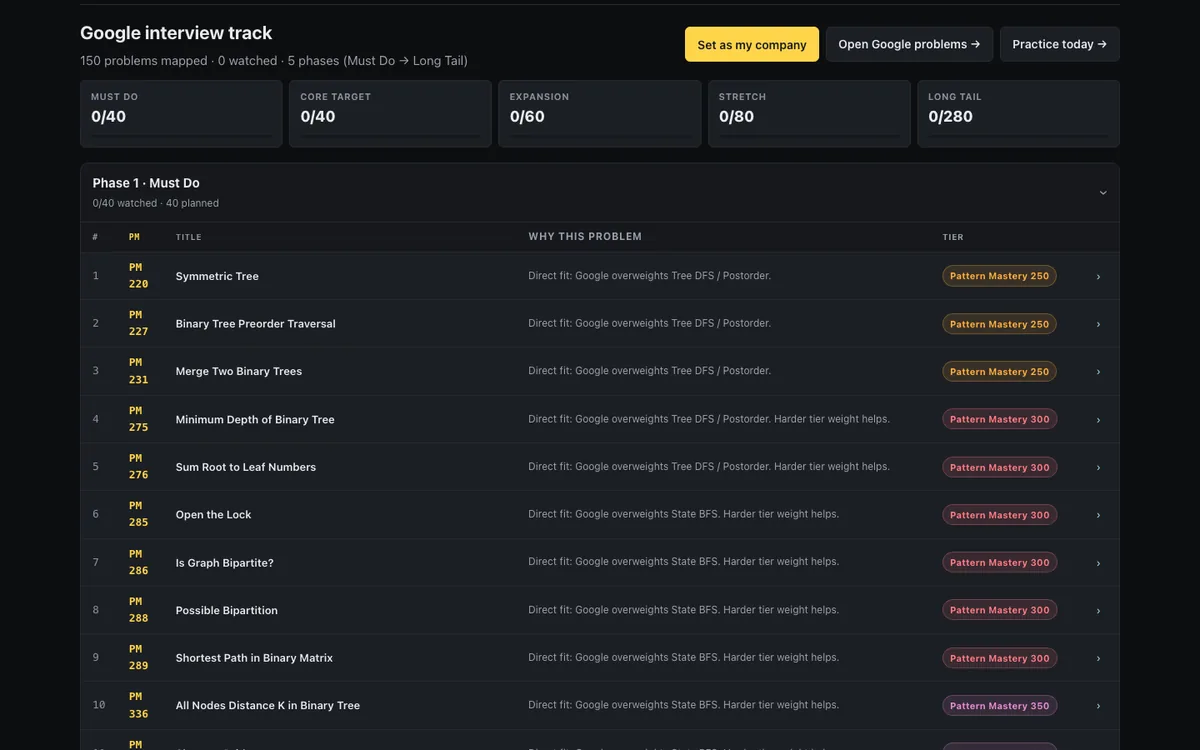Open row chevron for Is Graph Bipartite?
Viewport: 1200px width, 750px height.
tap(1098, 563)
